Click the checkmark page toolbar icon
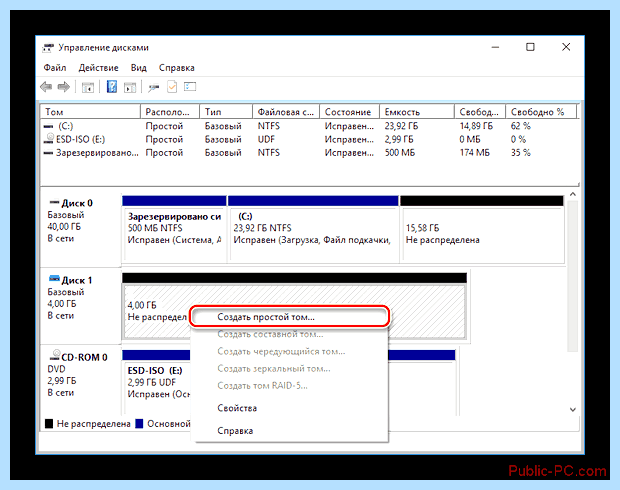Viewport: 620px width, 490px height. [172, 87]
